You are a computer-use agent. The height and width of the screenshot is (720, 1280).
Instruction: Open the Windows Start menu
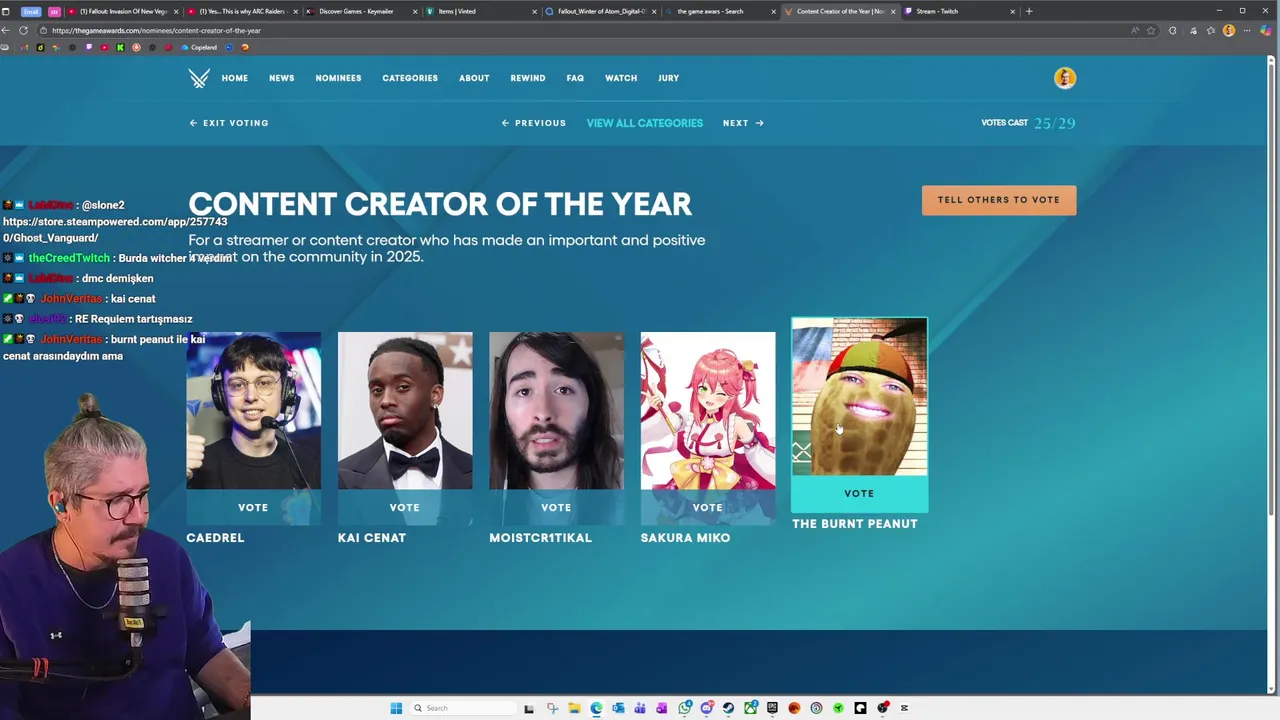coord(396,708)
